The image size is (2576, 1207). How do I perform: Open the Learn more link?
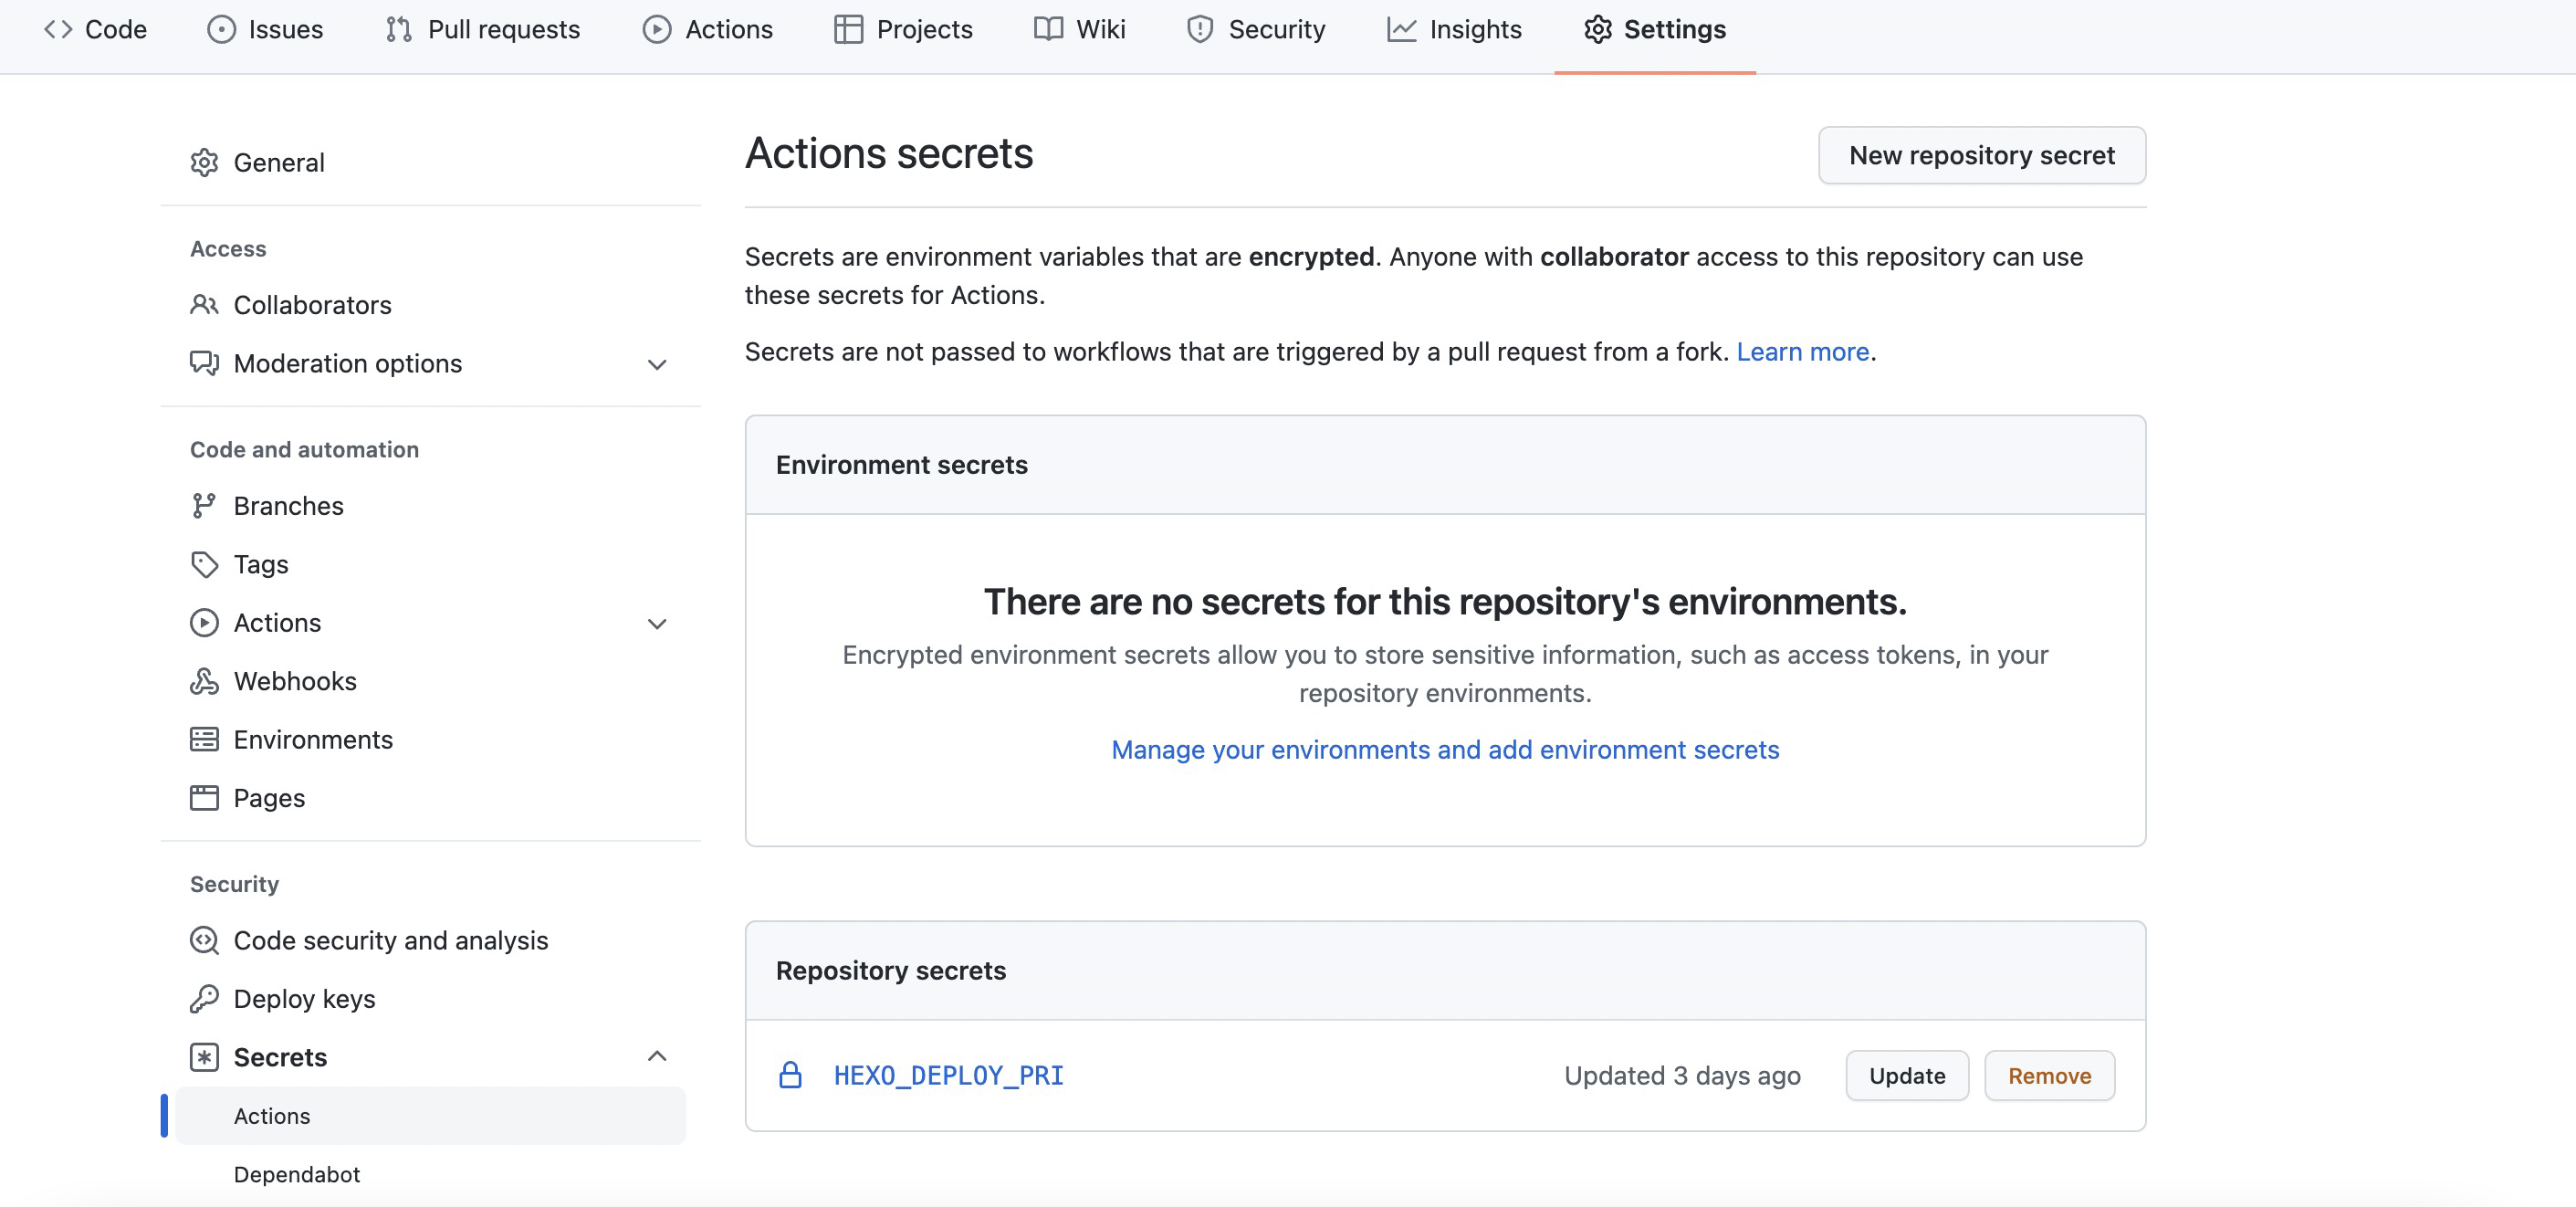tap(1802, 352)
